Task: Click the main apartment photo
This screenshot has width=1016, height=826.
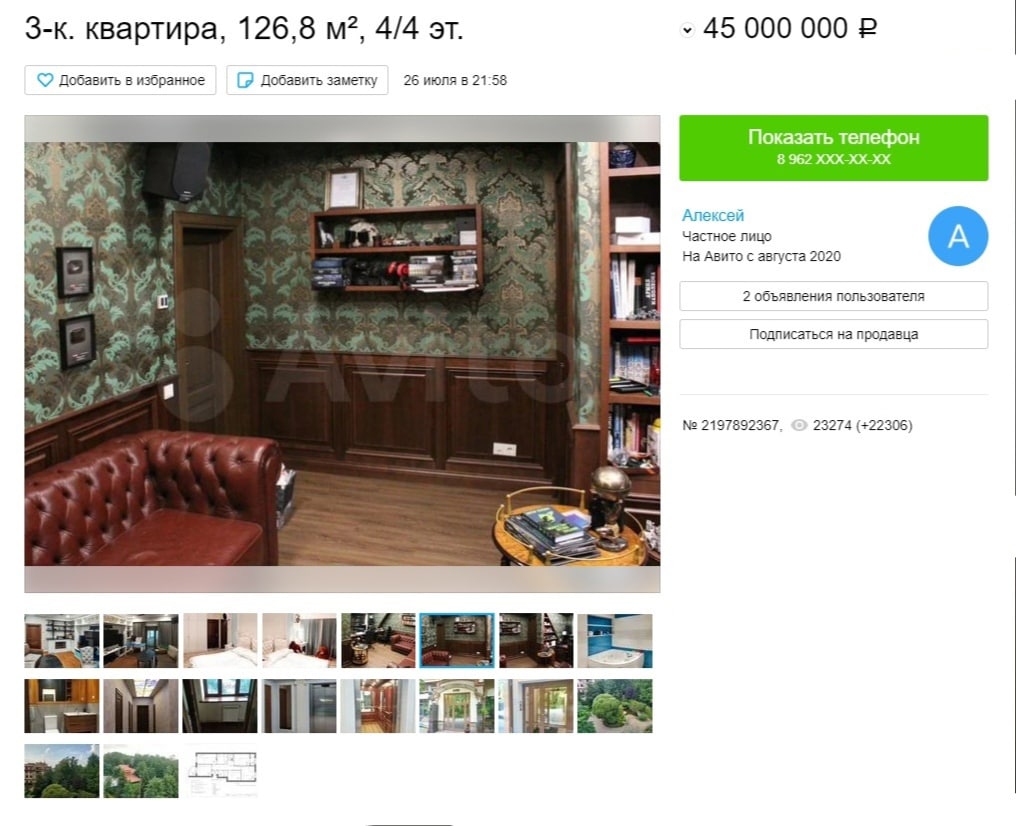Action: click(342, 354)
